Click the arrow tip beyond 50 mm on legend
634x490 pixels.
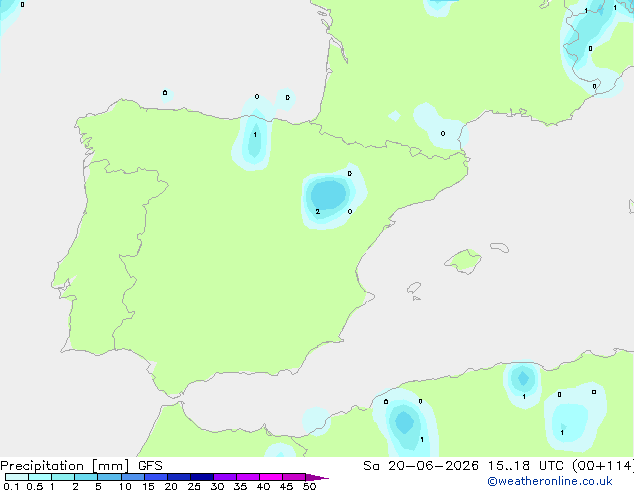[x=317, y=477]
